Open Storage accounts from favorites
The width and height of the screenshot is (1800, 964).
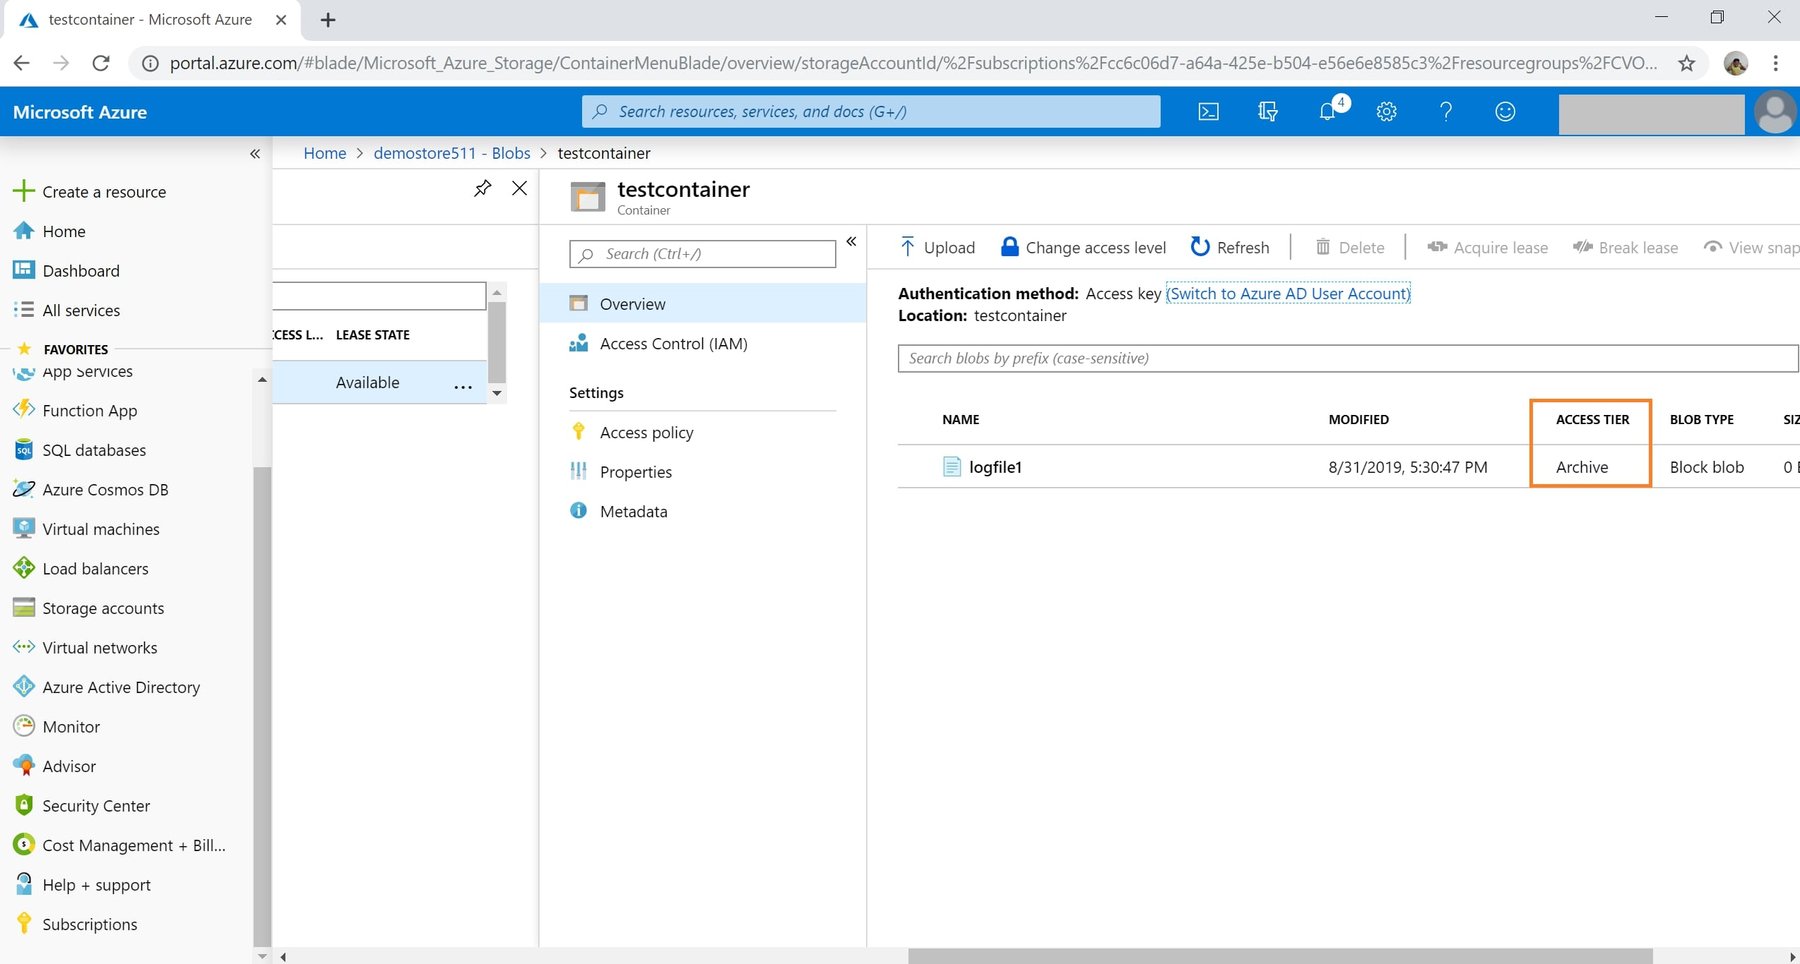103,608
